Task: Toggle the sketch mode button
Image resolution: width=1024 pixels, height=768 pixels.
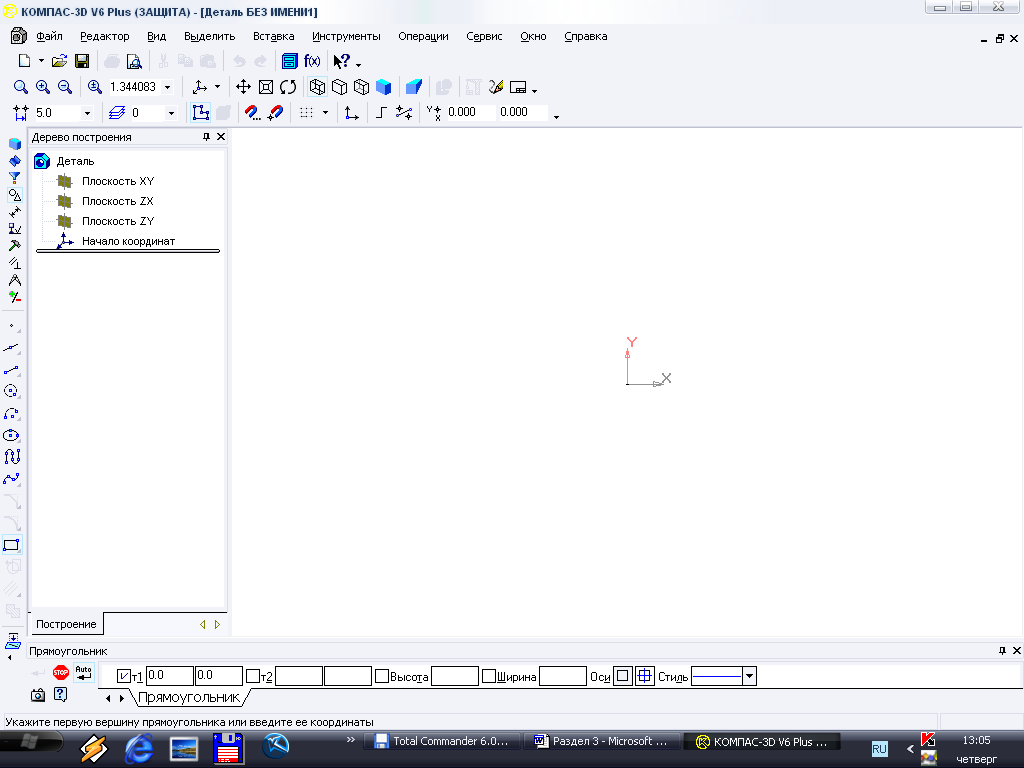Action: coord(200,112)
